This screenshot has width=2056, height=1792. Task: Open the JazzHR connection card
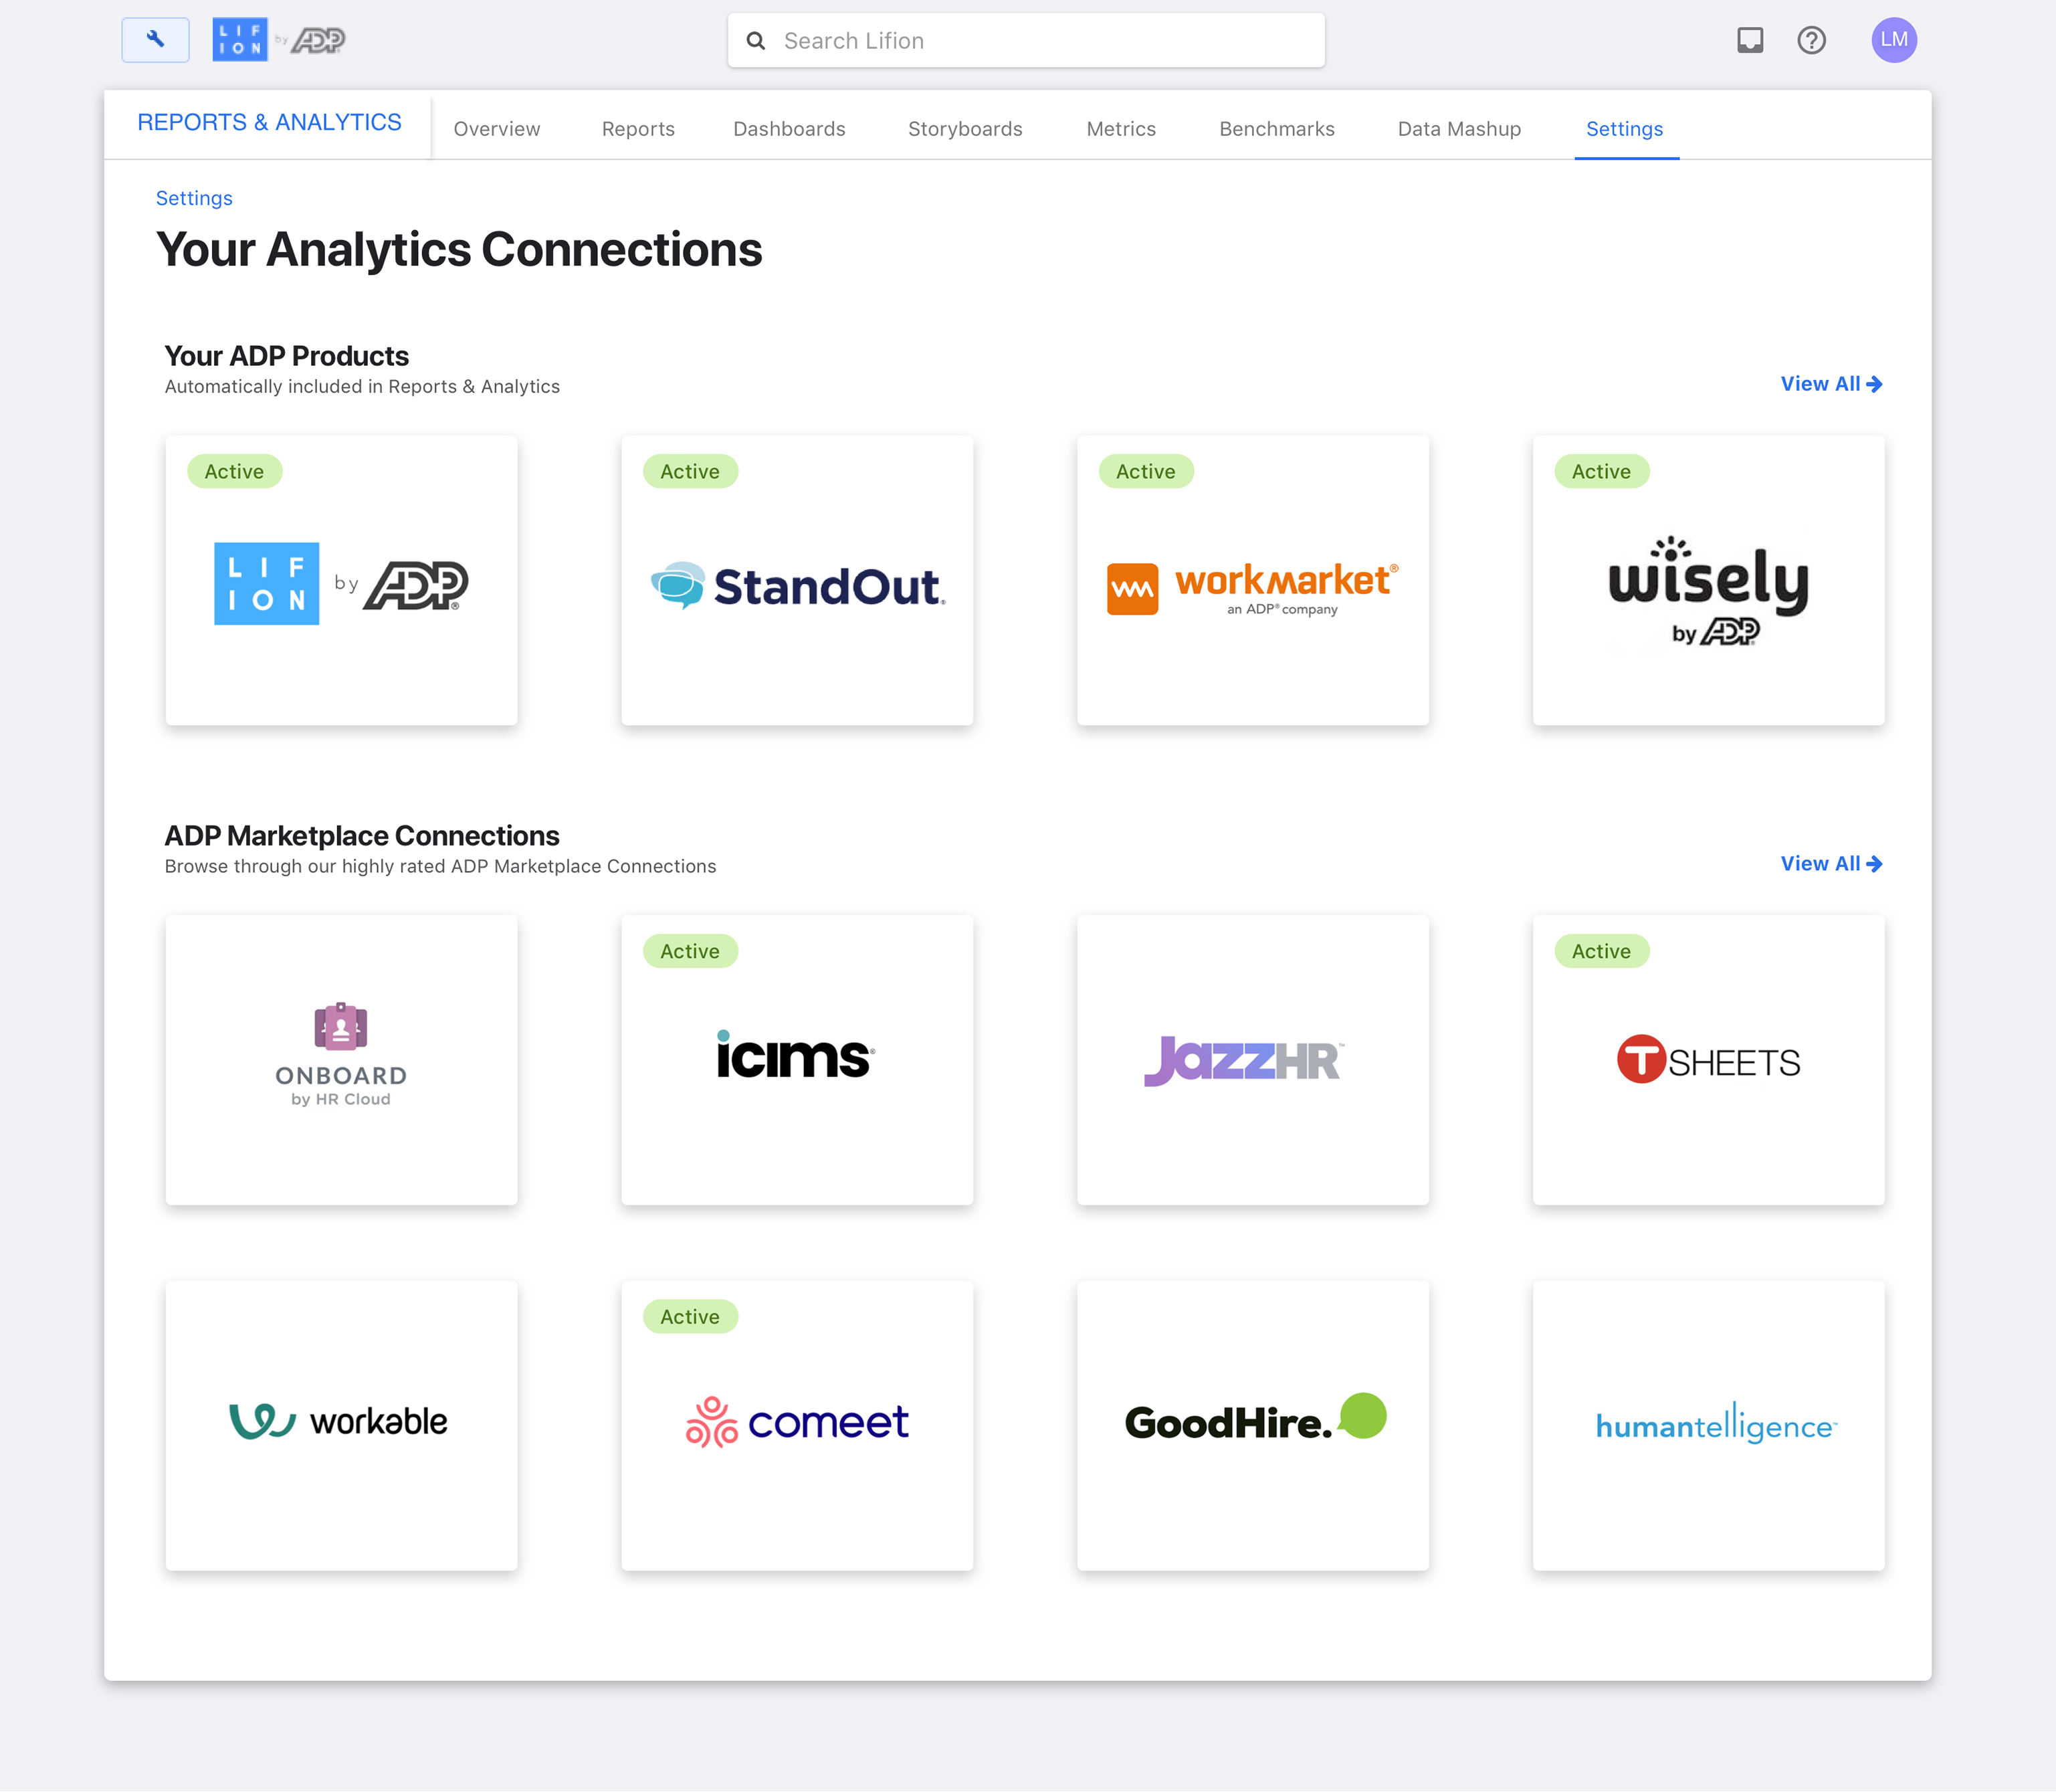1252,1060
